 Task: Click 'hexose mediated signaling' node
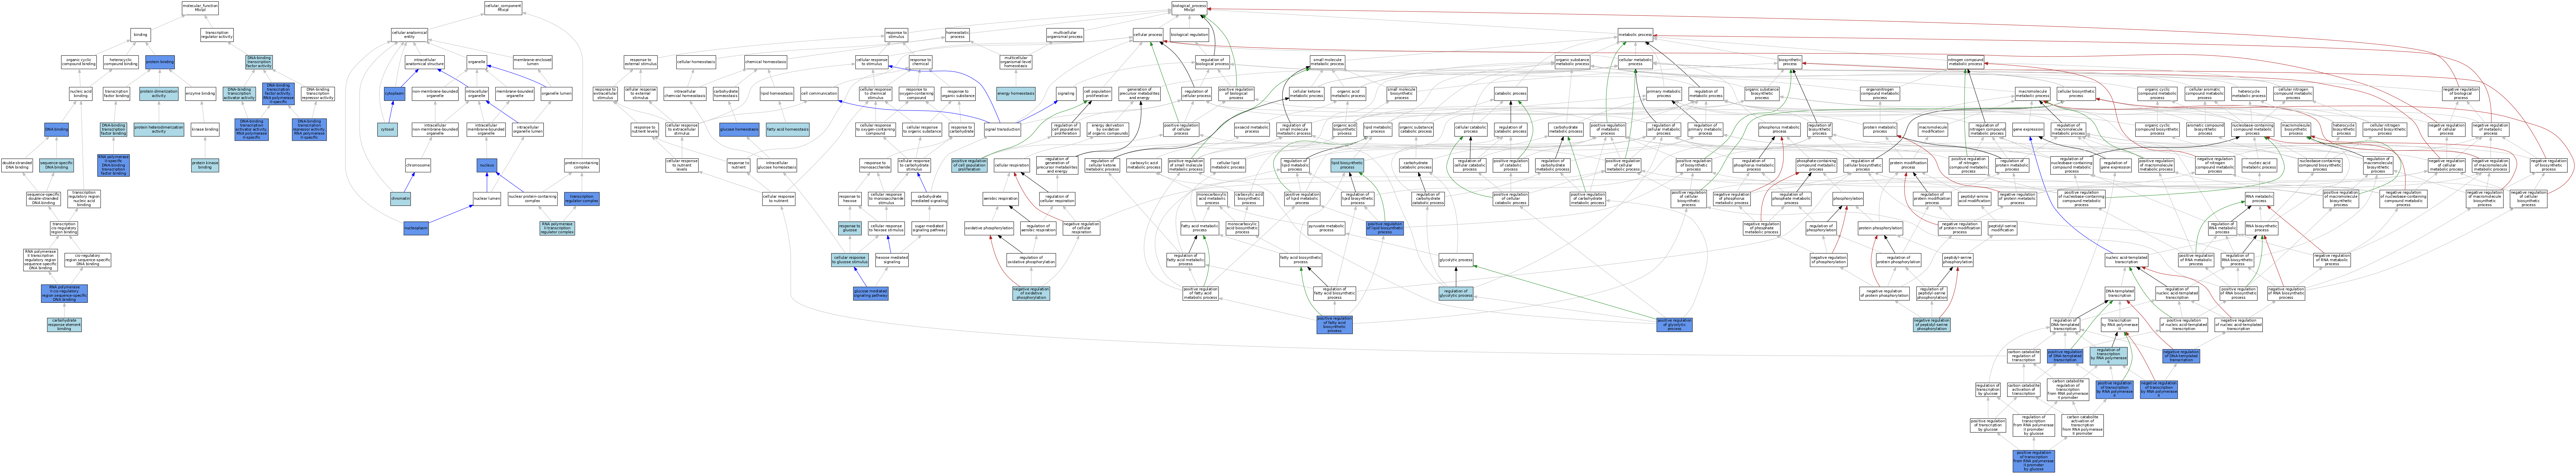[x=892, y=260]
